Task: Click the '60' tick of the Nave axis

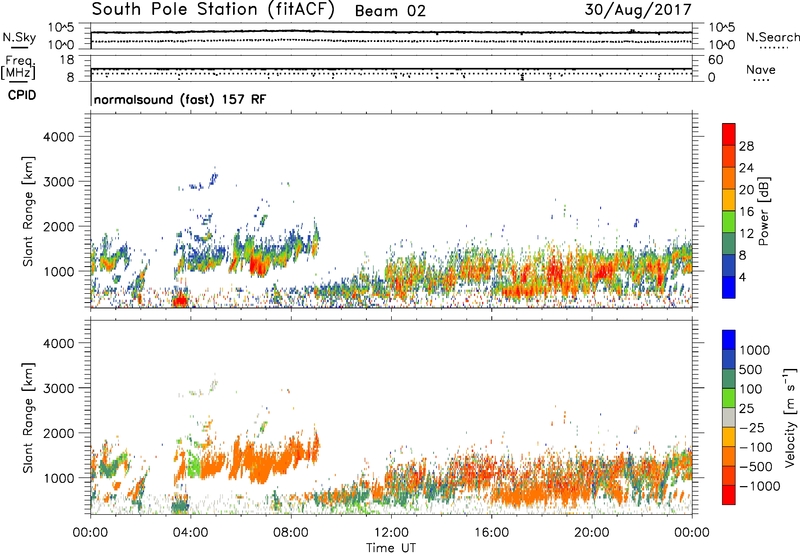Action: point(715,60)
